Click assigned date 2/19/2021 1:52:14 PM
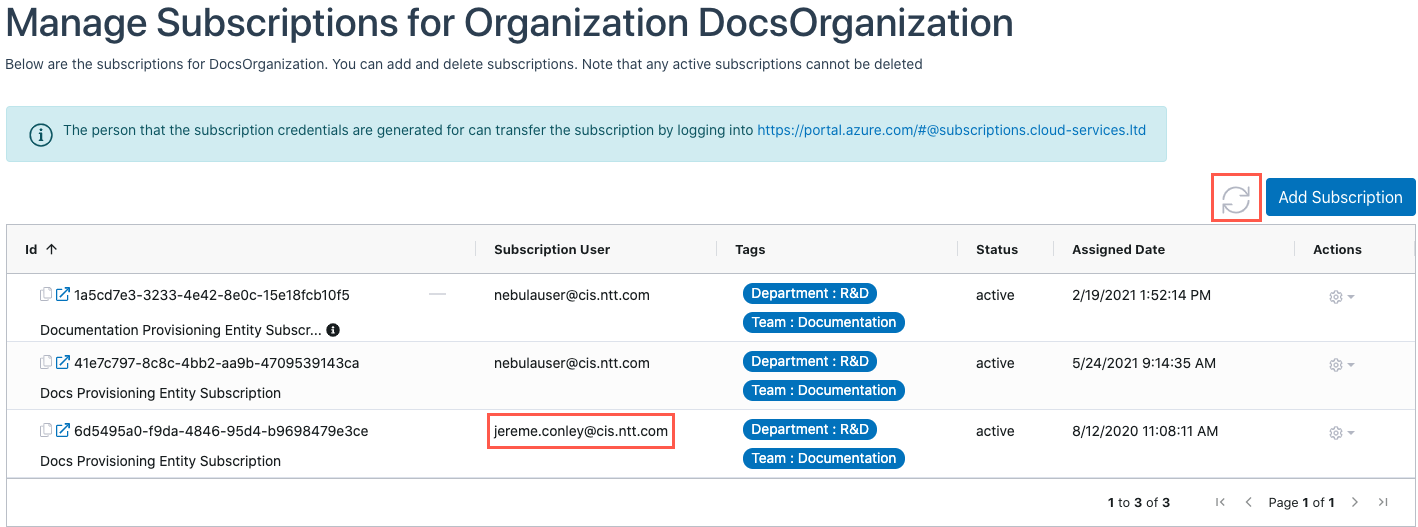Screen dimensions: 1418x527 pyautogui.click(x=1141, y=295)
